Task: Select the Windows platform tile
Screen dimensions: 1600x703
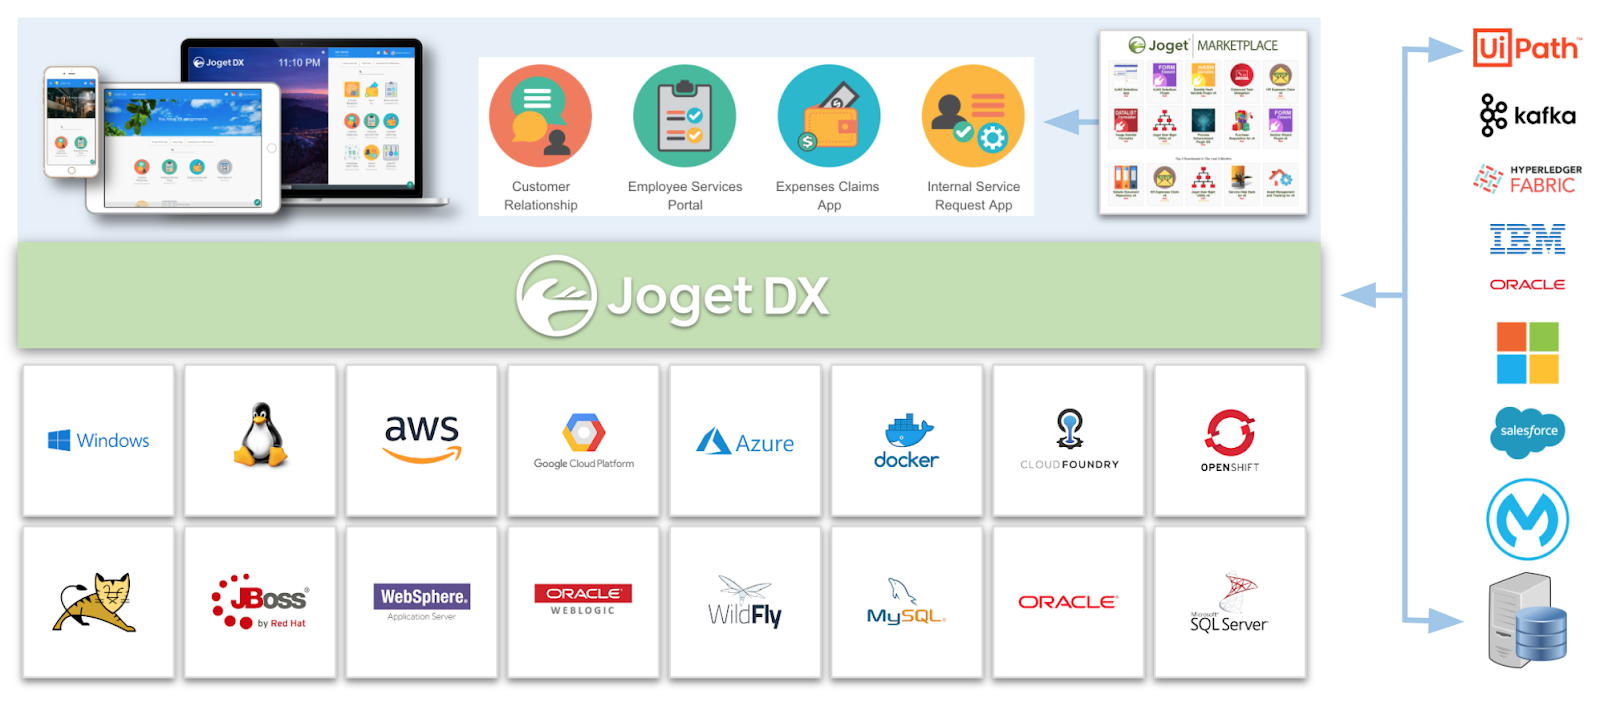Action: click(x=98, y=440)
